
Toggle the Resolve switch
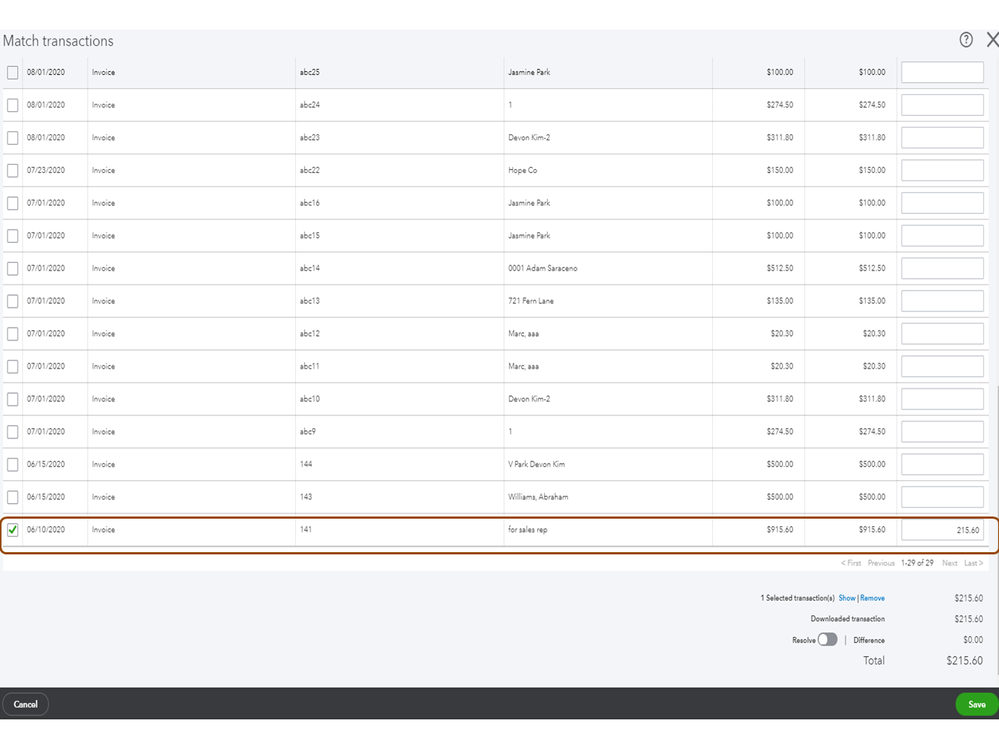click(827, 640)
